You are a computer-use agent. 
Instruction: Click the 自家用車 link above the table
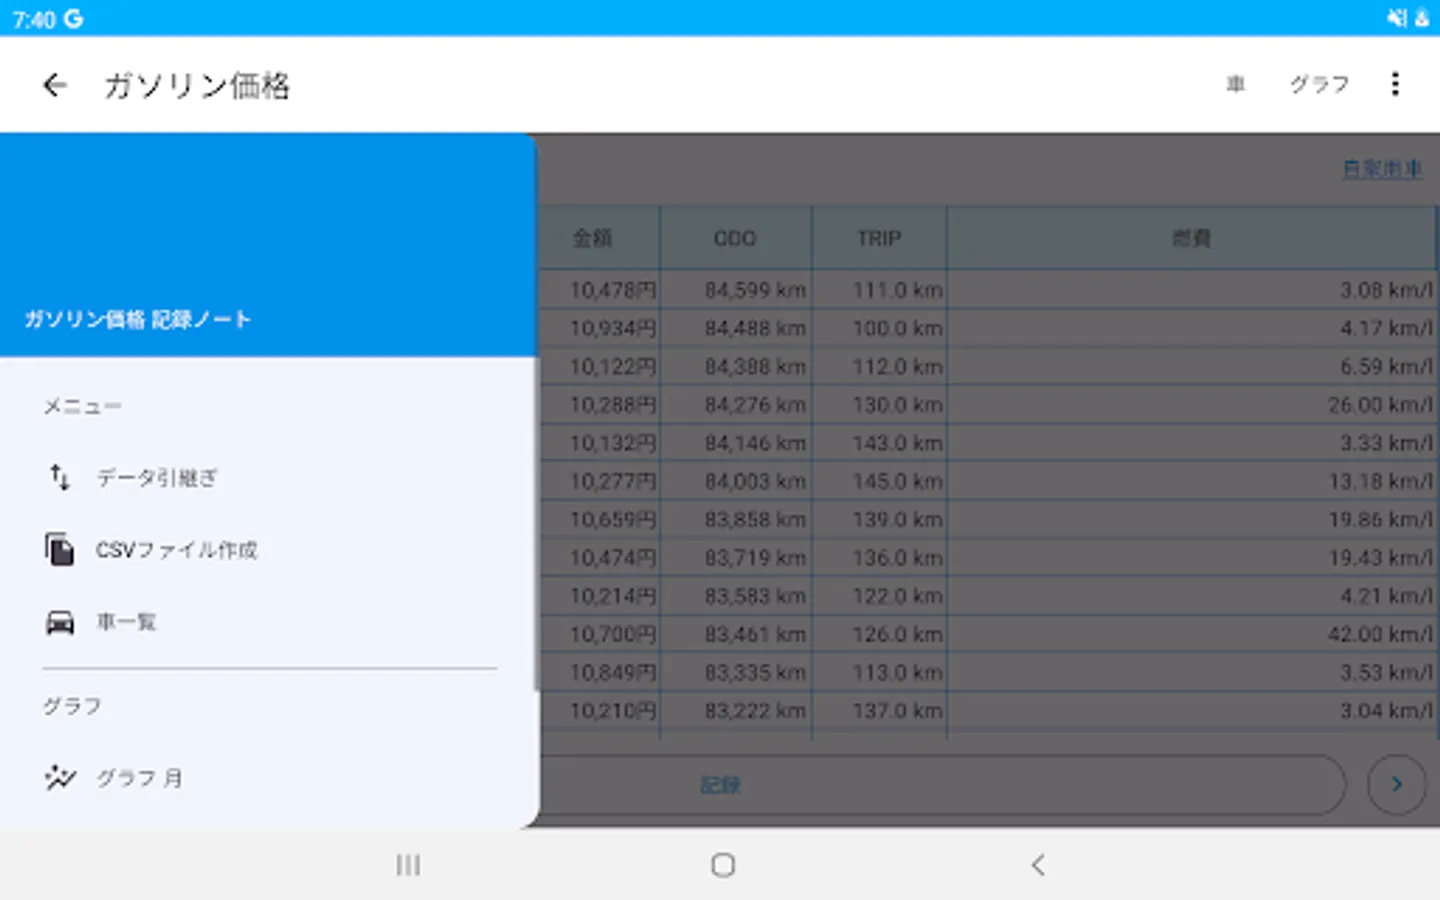tap(1382, 169)
